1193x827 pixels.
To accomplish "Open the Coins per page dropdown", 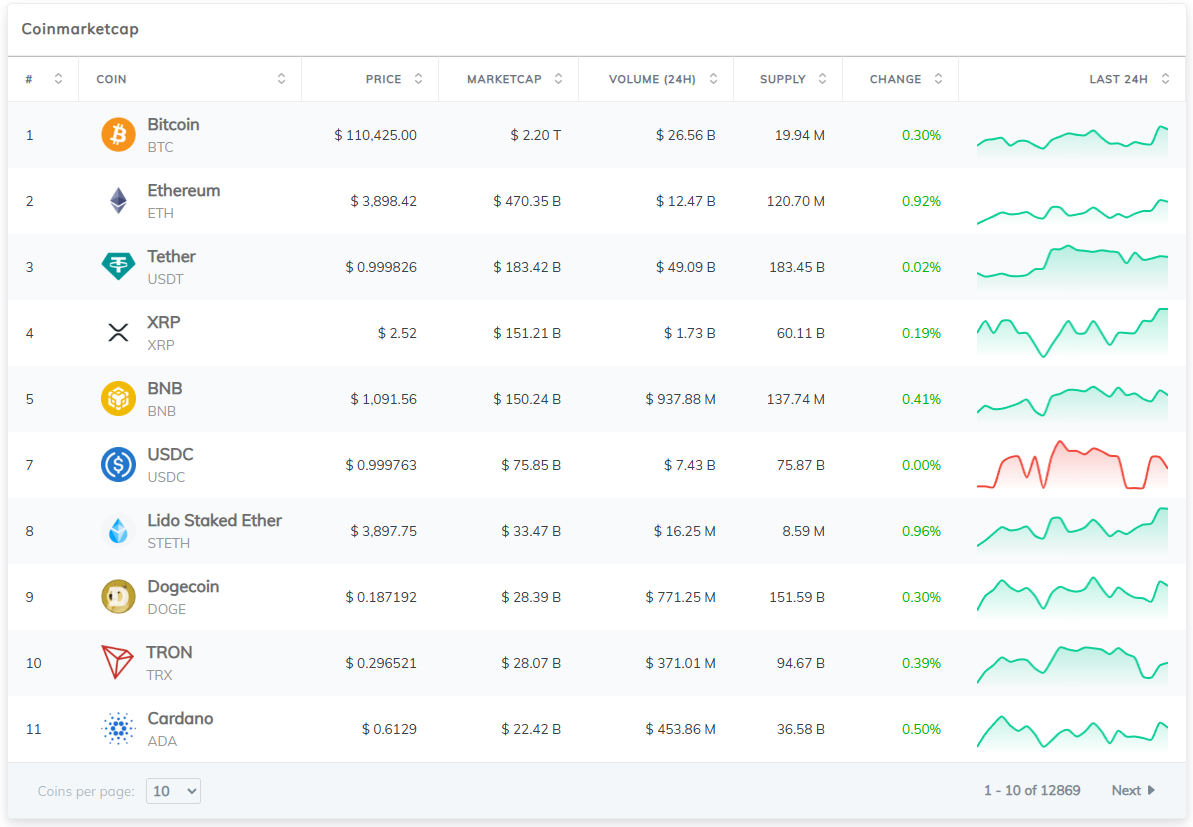I will (173, 791).
